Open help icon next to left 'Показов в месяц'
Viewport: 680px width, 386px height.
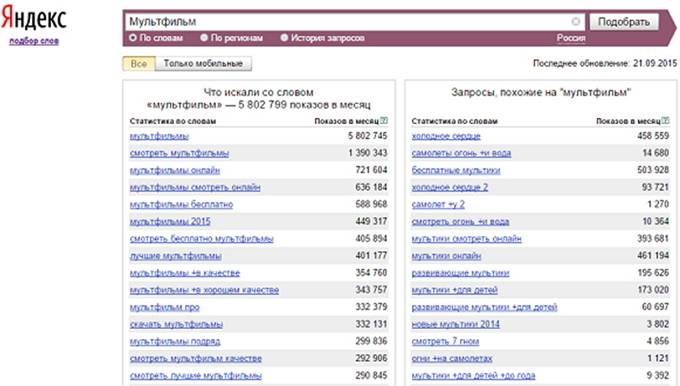click(384, 121)
